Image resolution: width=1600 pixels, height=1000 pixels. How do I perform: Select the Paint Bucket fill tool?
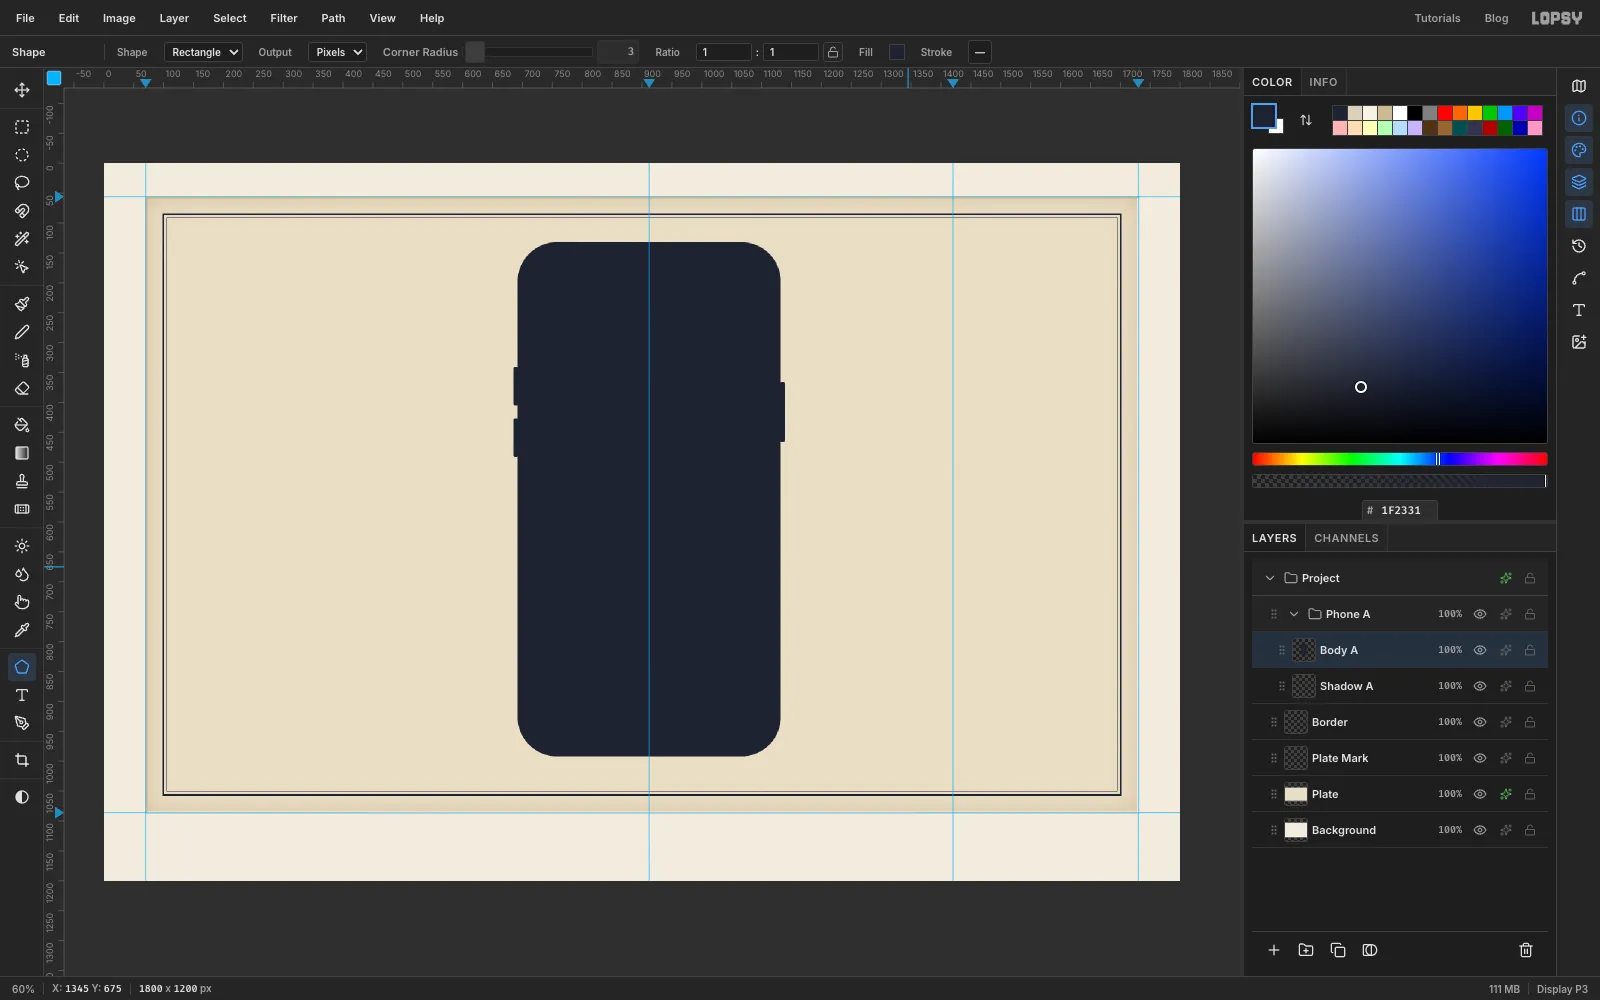tap(22, 425)
